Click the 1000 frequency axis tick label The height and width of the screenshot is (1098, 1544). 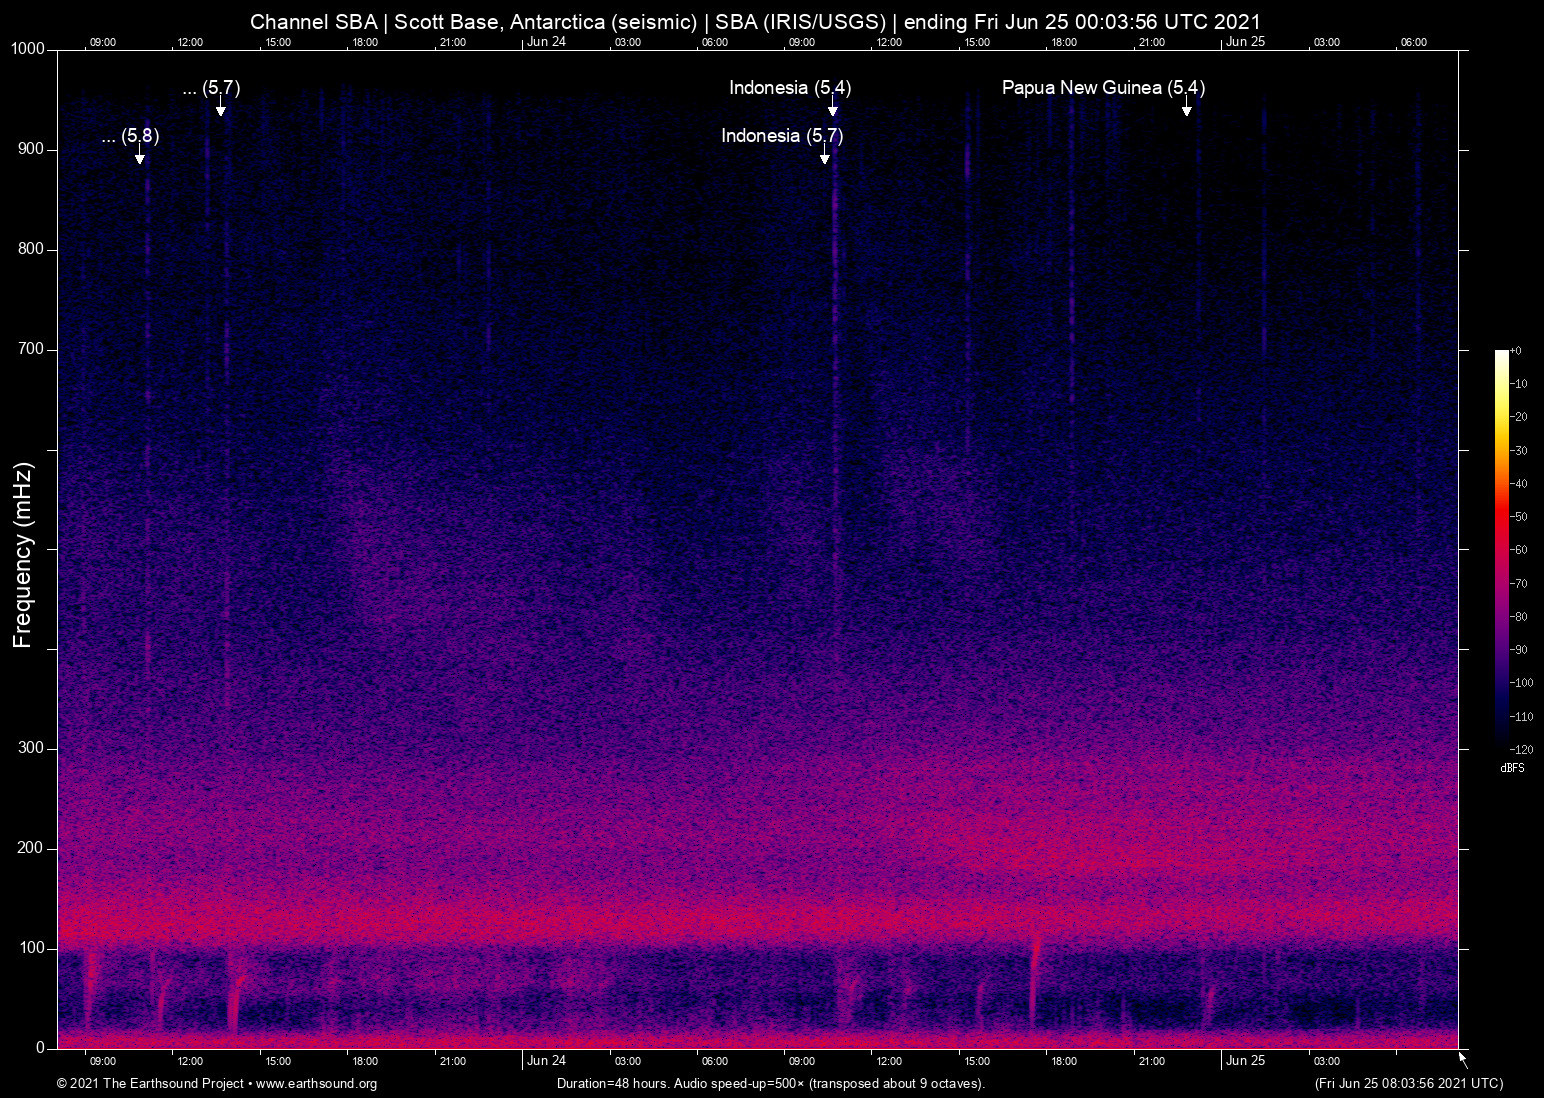click(x=28, y=49)
